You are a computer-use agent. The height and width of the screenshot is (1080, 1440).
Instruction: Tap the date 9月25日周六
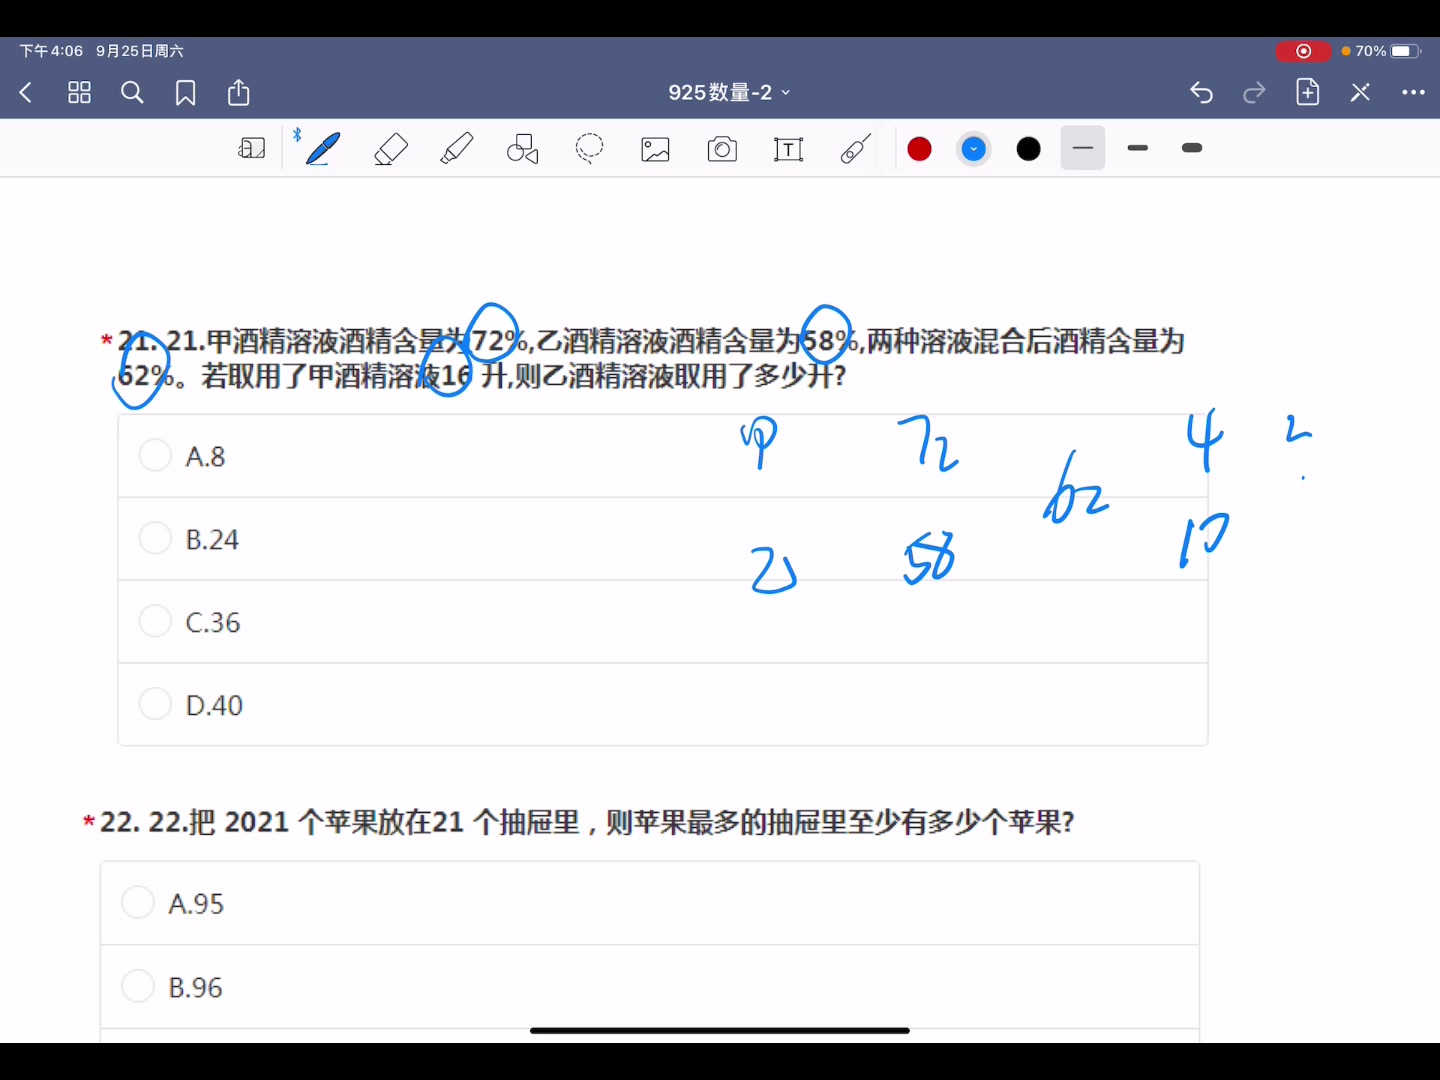click(x=140, y=51)
